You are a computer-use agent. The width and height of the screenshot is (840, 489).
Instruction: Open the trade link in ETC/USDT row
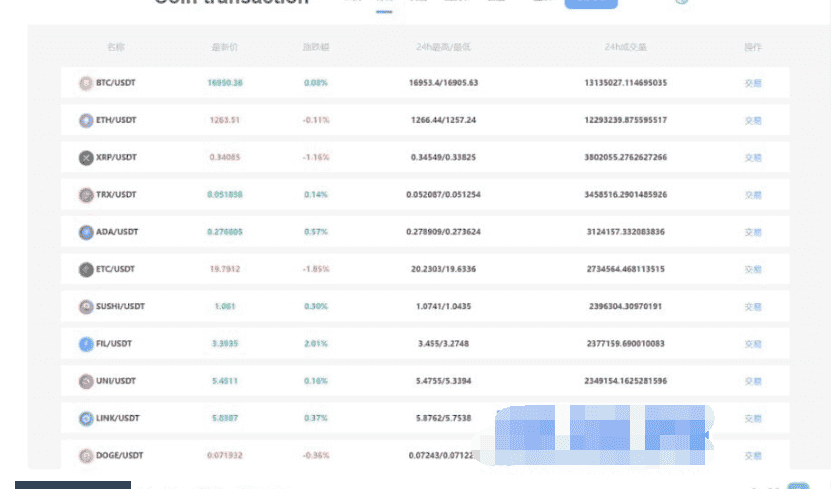753,269
